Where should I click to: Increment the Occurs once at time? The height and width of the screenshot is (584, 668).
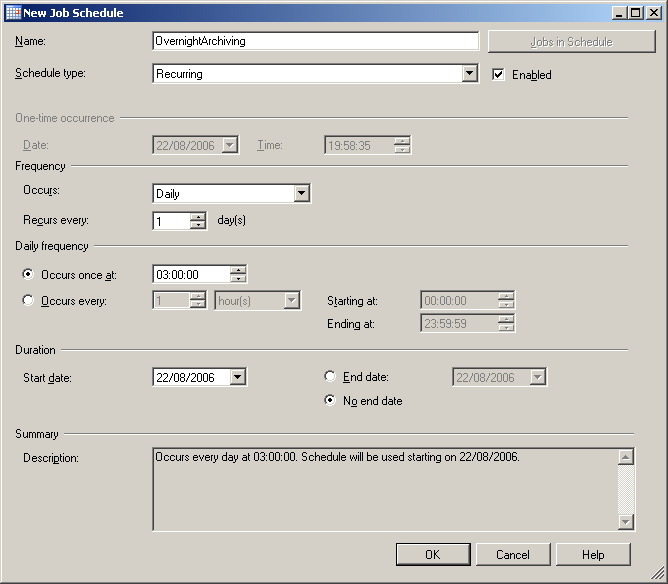(x=238, y=269)
